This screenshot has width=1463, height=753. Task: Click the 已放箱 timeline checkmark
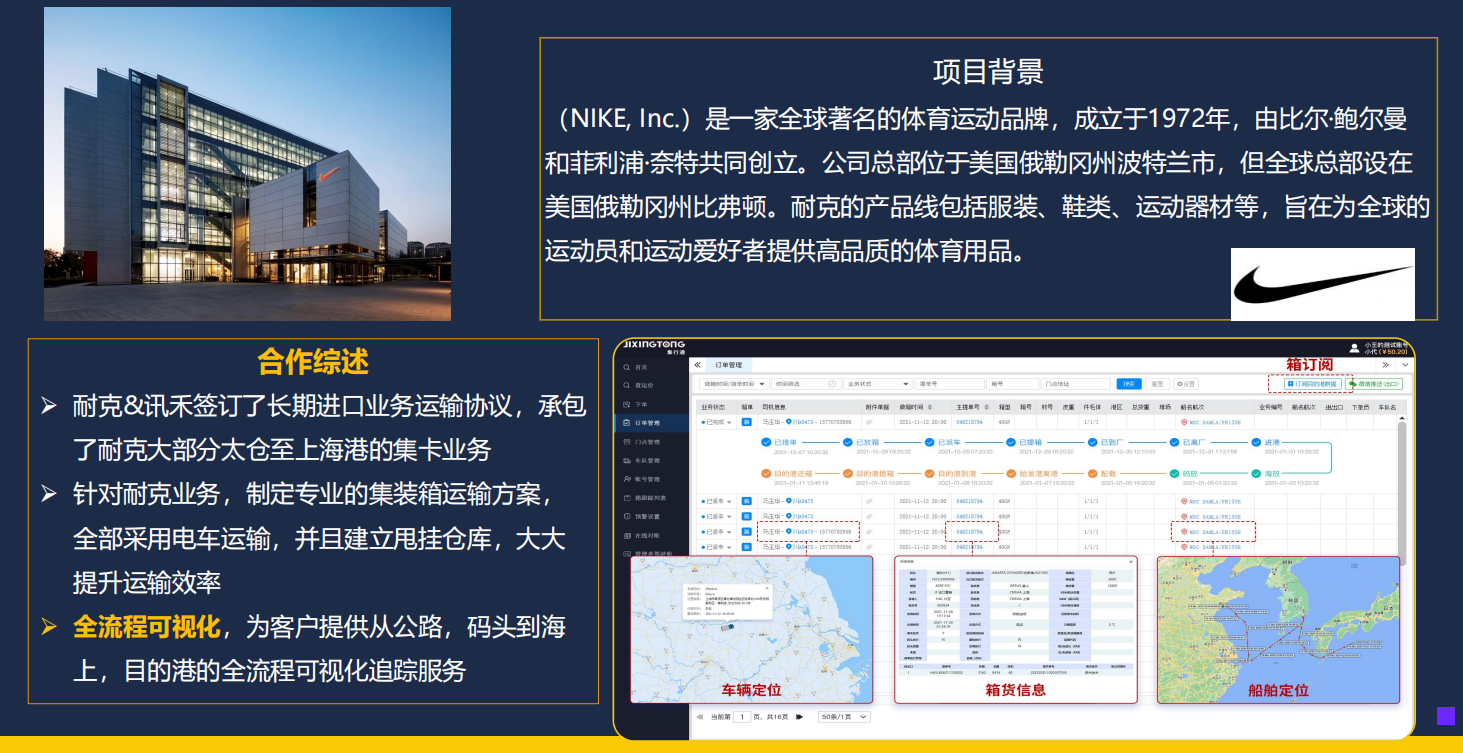click(848, 442)
